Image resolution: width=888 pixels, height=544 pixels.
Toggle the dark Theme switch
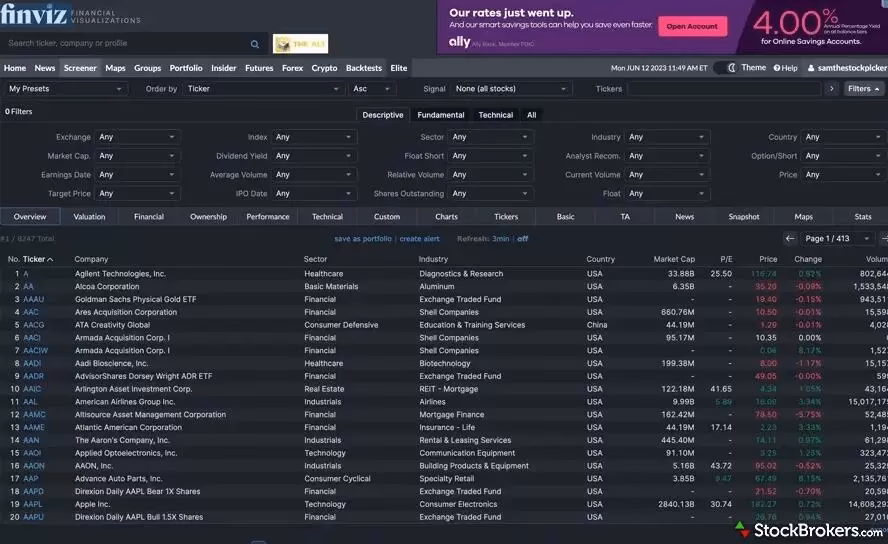(x=725, y=68)
